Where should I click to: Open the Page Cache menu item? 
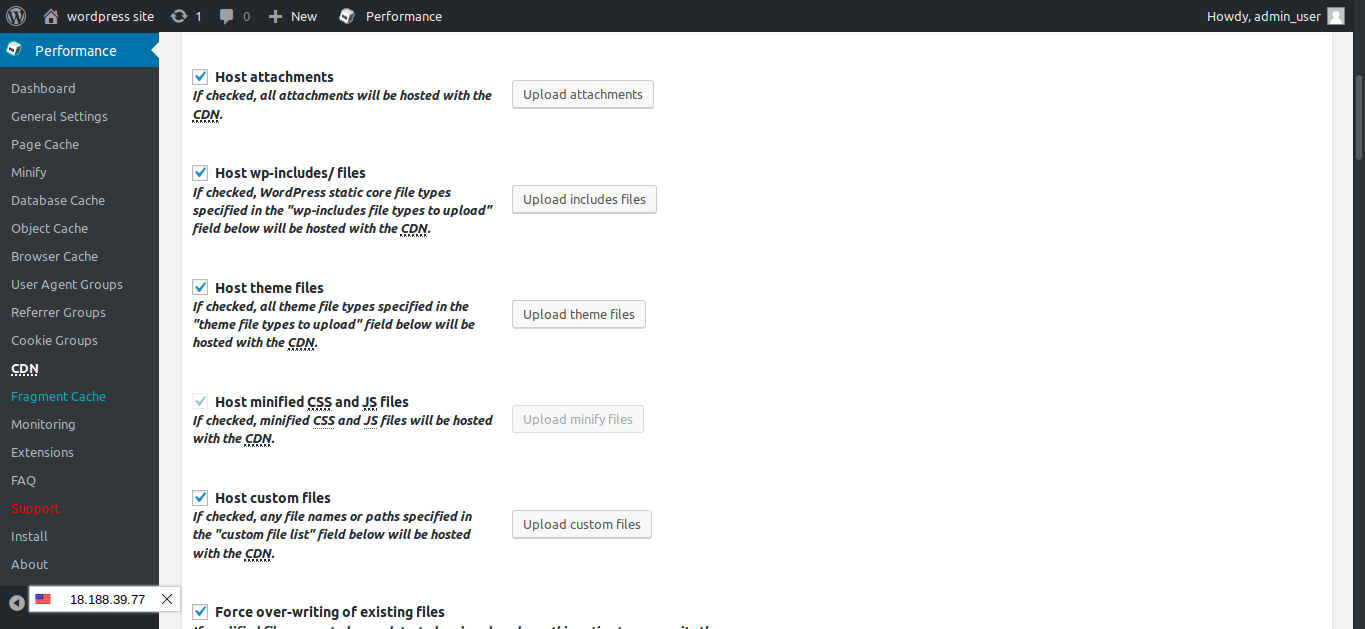45,144
